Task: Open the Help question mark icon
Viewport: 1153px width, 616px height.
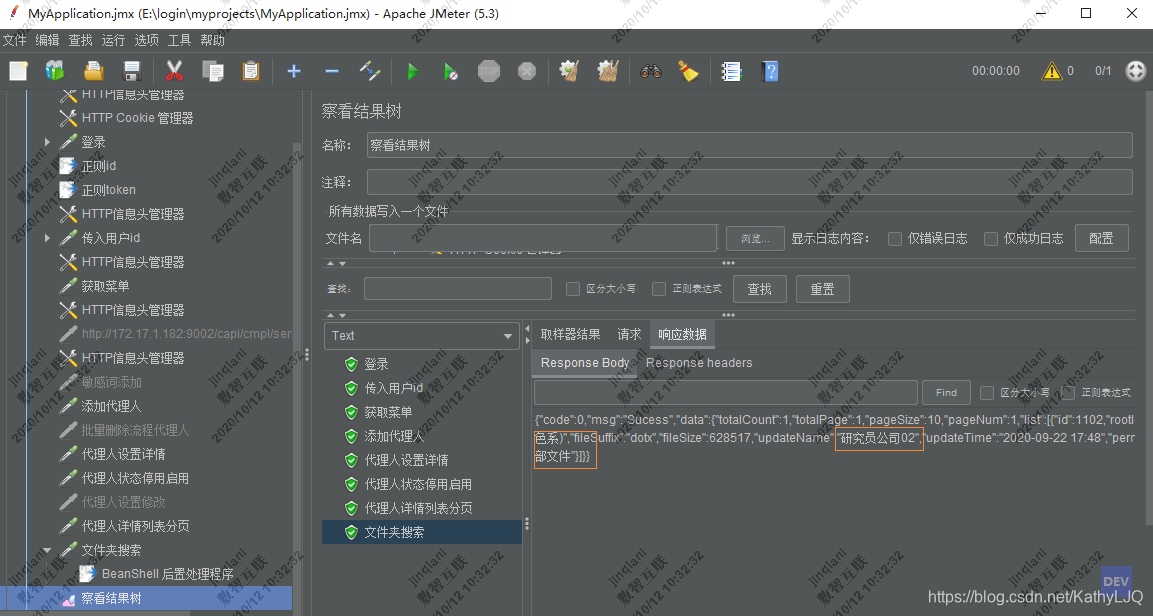Action: [770, 71]
